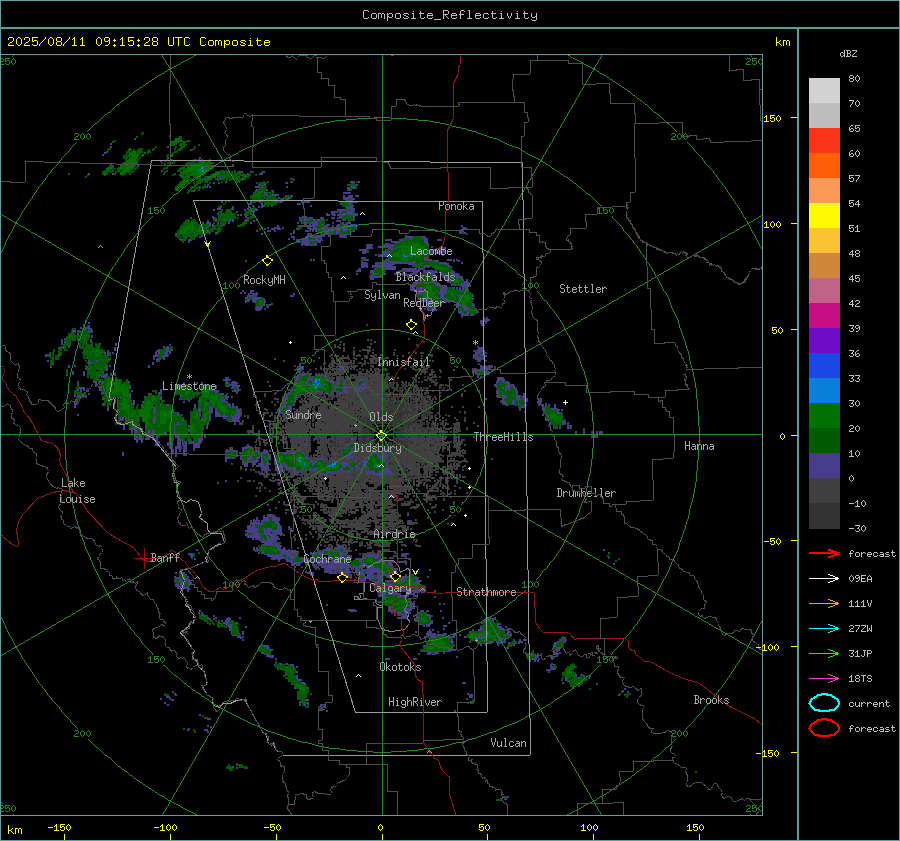
Task: Click the Cochrane city label
Action: 327,559
